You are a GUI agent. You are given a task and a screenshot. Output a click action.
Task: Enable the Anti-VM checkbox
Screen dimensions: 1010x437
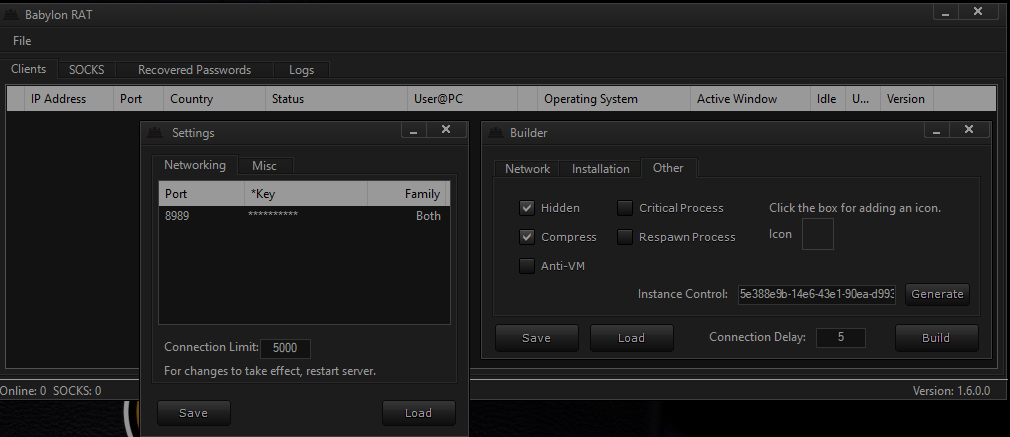[x=527, y=266]
